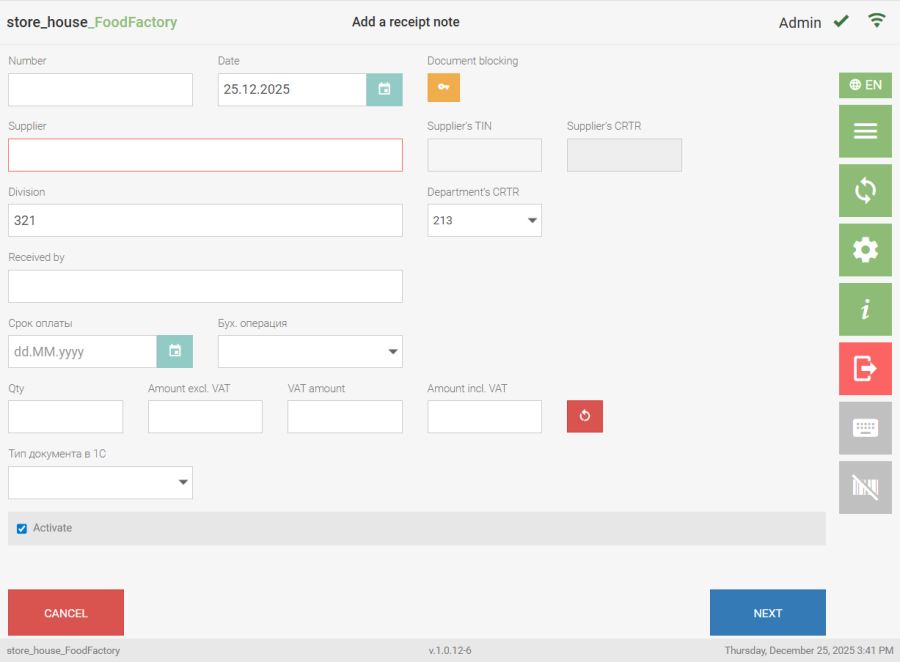Open settings gear in sidebar
Viewport: 900px width, 662px height.
[x=865, y=250]
